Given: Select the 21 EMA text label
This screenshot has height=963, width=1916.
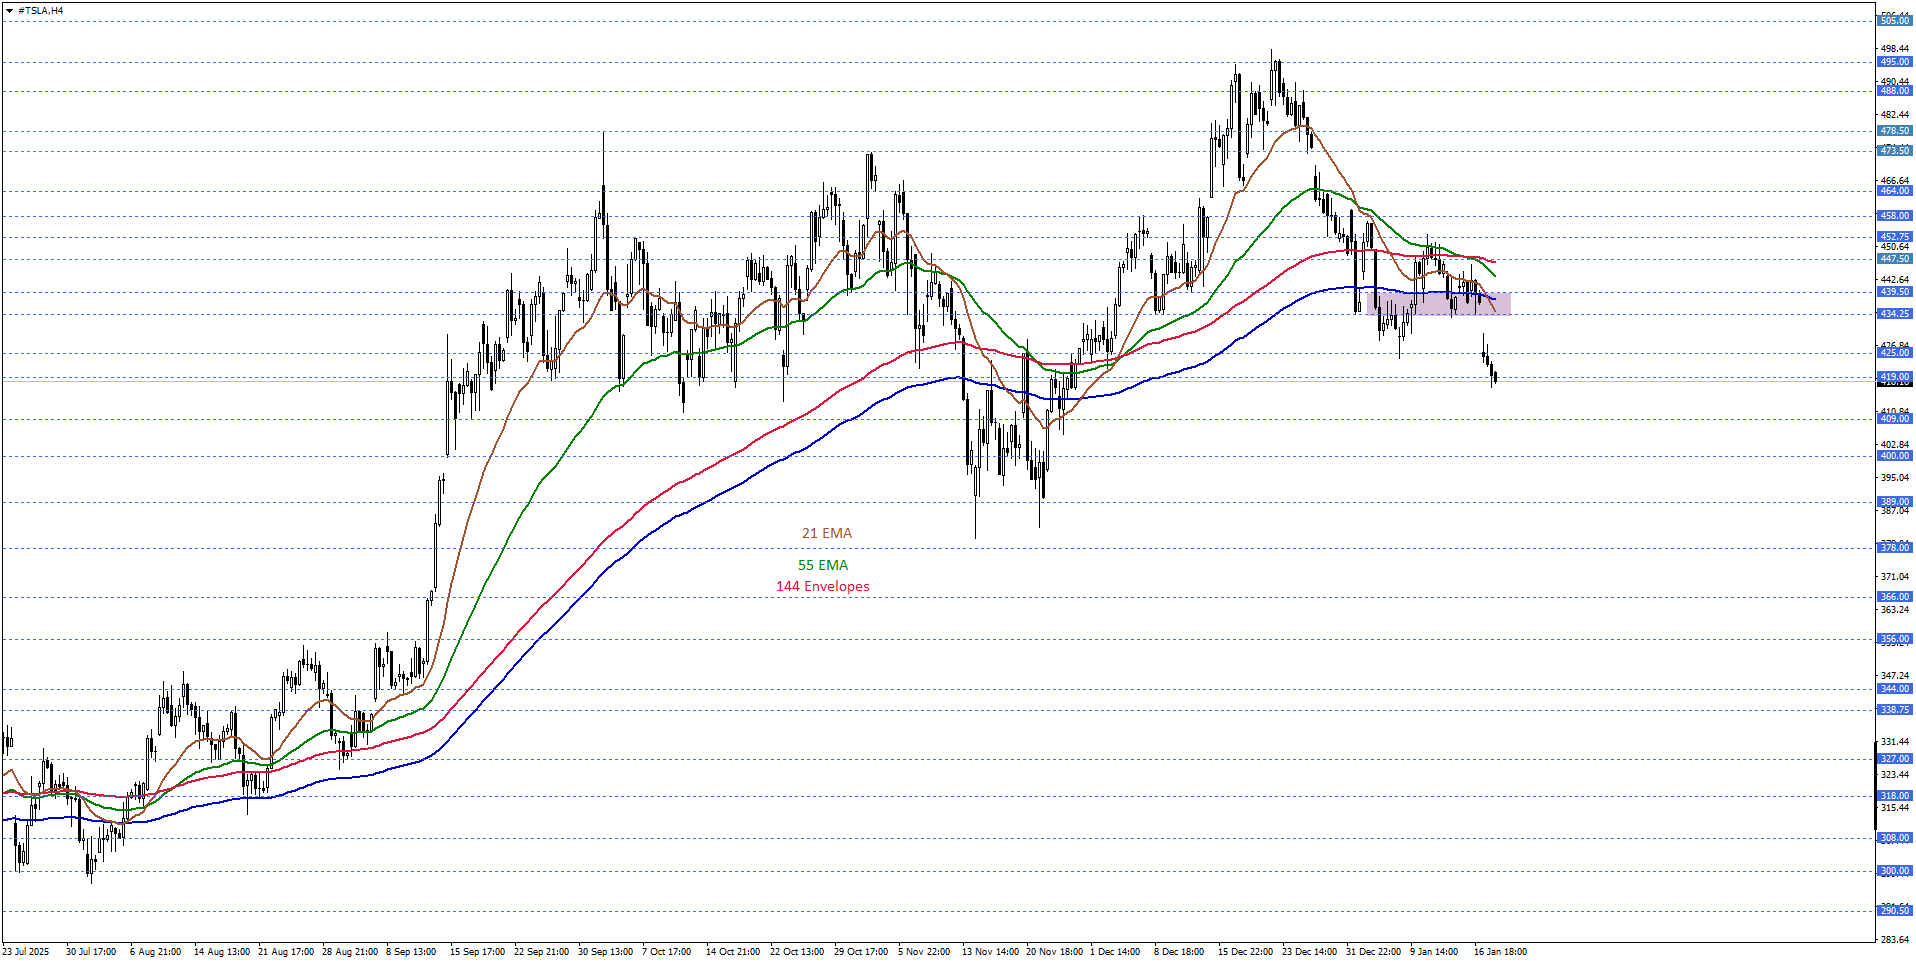Looking at the screenshot, I should pyautogui.click(x=826, y=534).
